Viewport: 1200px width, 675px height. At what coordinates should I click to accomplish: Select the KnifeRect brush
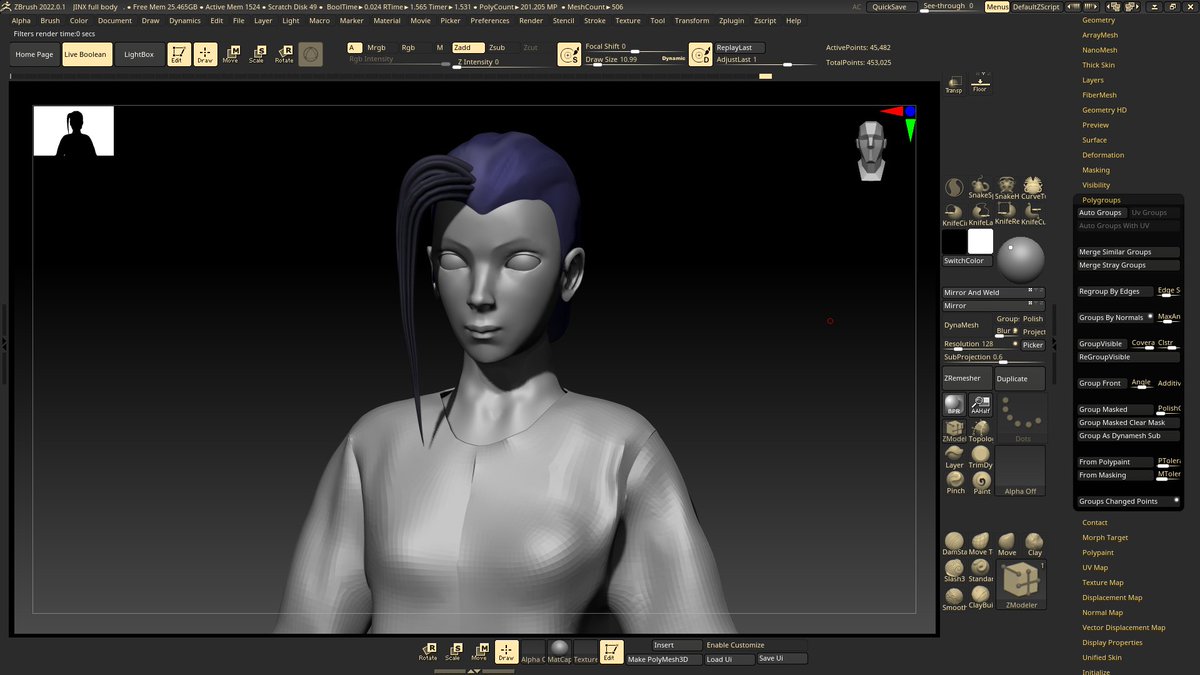tap(1006, 214)
